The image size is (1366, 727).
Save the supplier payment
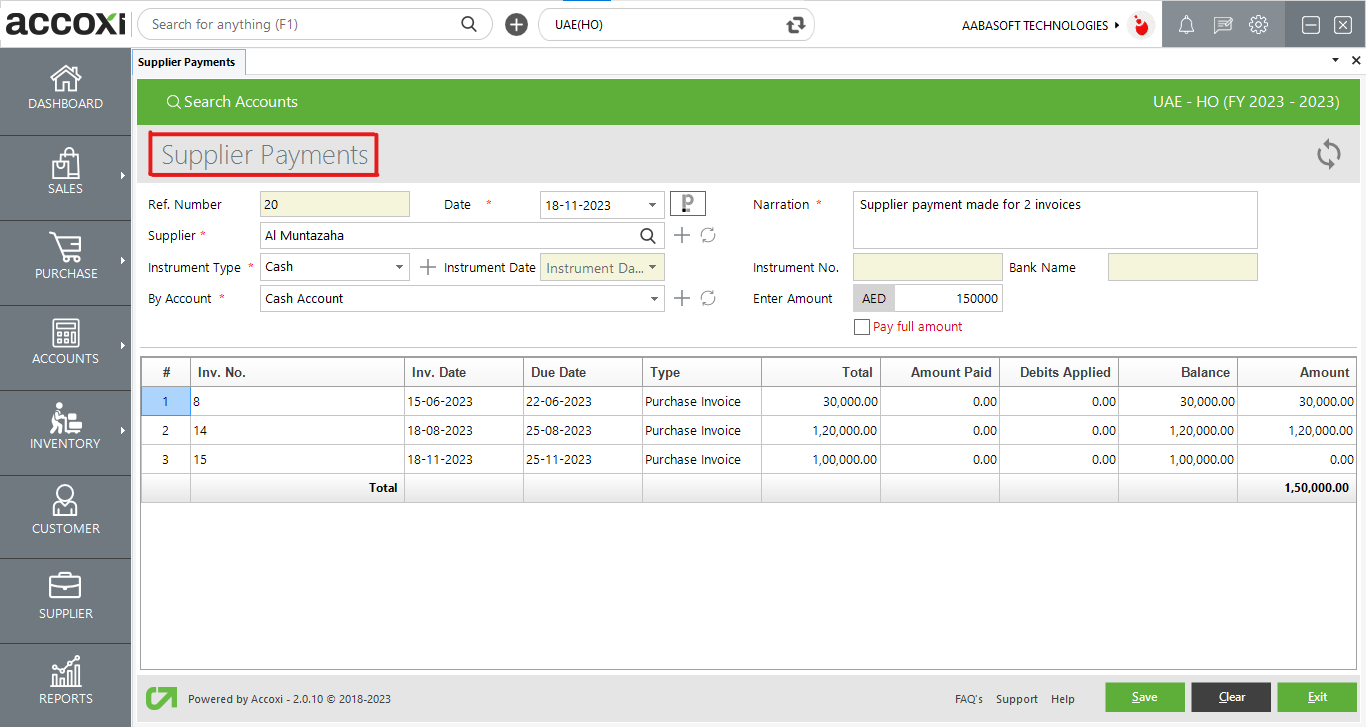(1144, 697)
